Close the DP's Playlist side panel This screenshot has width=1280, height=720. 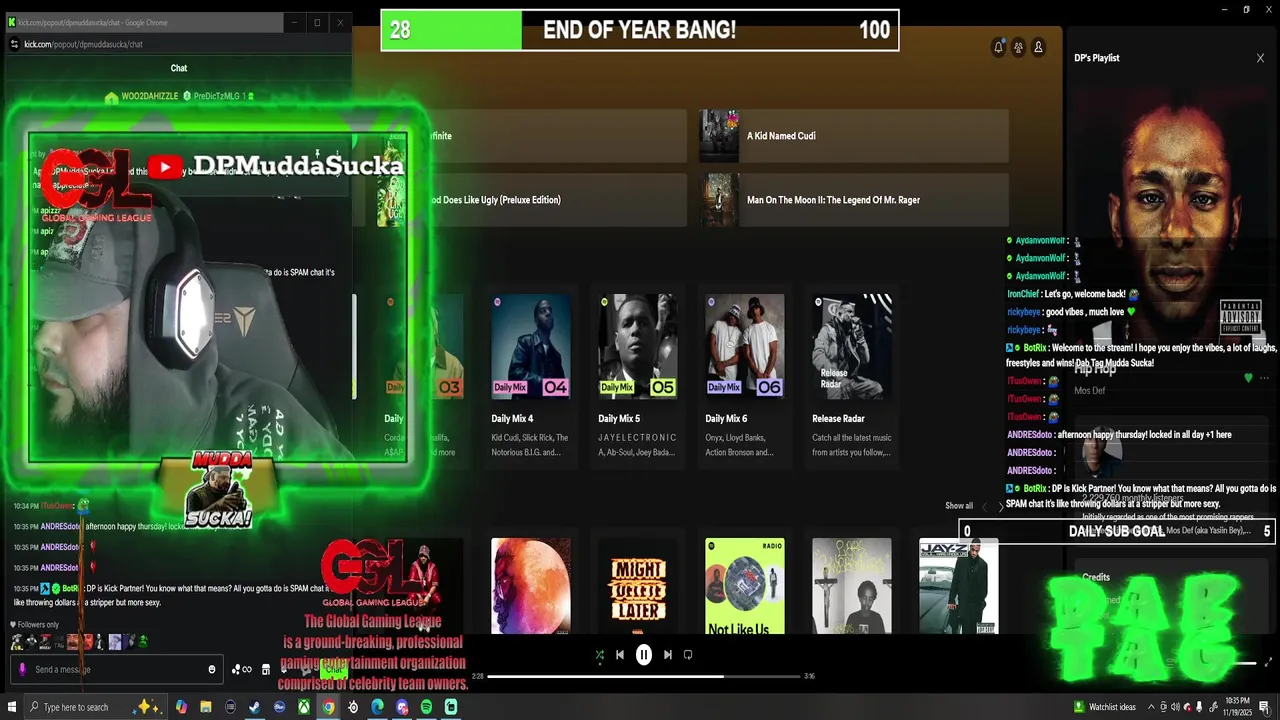click(x=1260, y=58)
